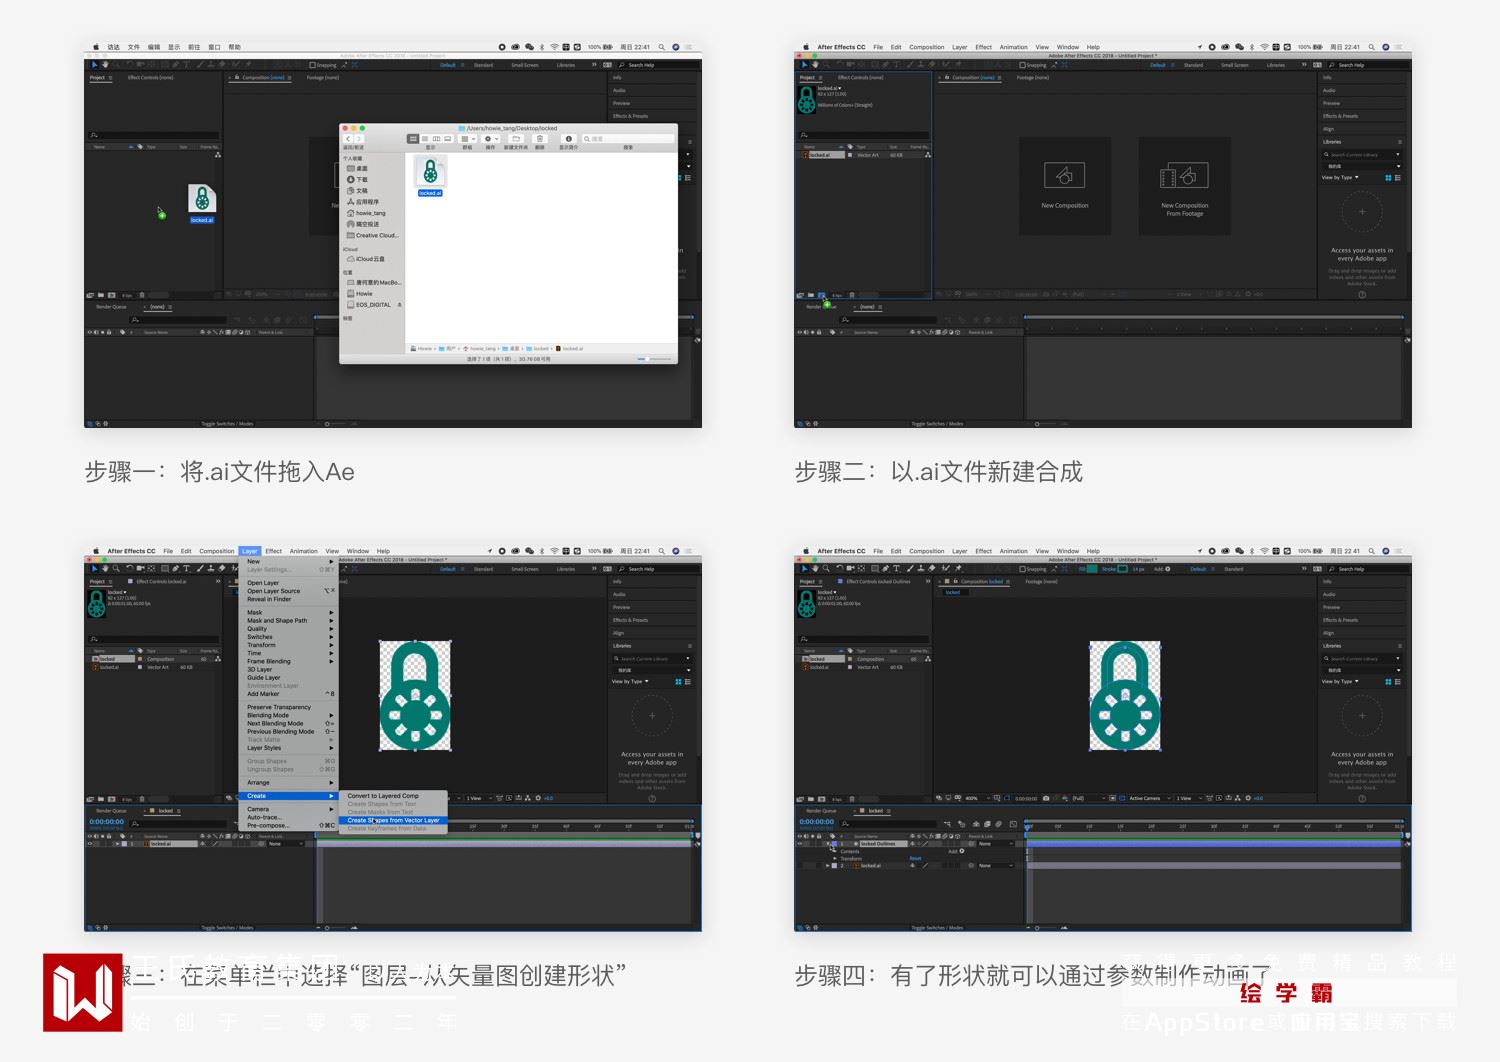Click the locked.ai file thumbnail in Finder window
Viewport: 1500px width, 1062px height.
pos(430,171)
